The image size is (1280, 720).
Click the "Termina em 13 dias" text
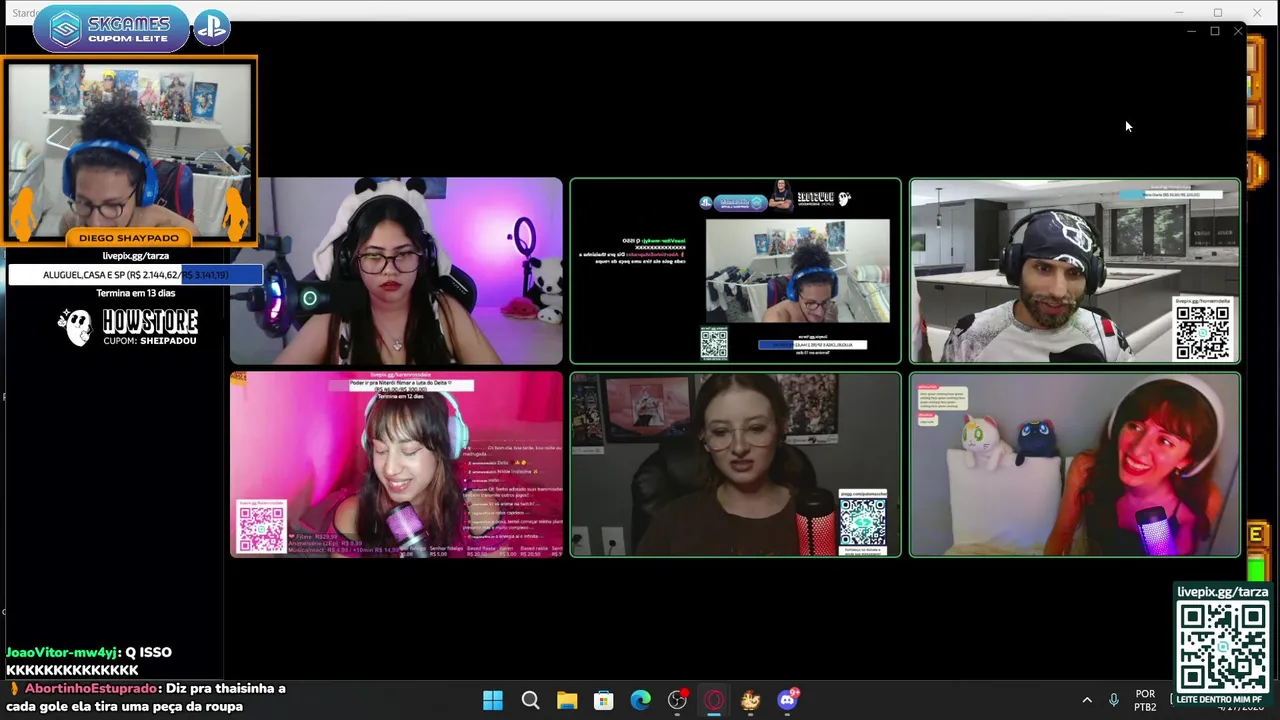[136, 293]
